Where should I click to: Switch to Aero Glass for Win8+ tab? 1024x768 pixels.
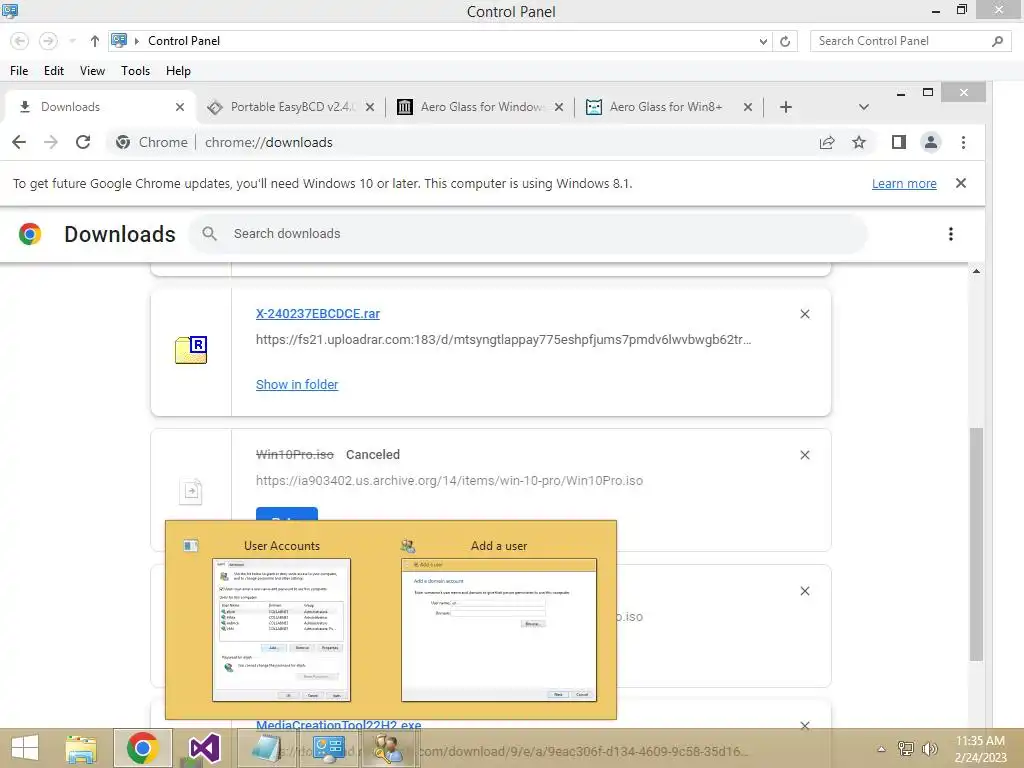tap(665, 107)
